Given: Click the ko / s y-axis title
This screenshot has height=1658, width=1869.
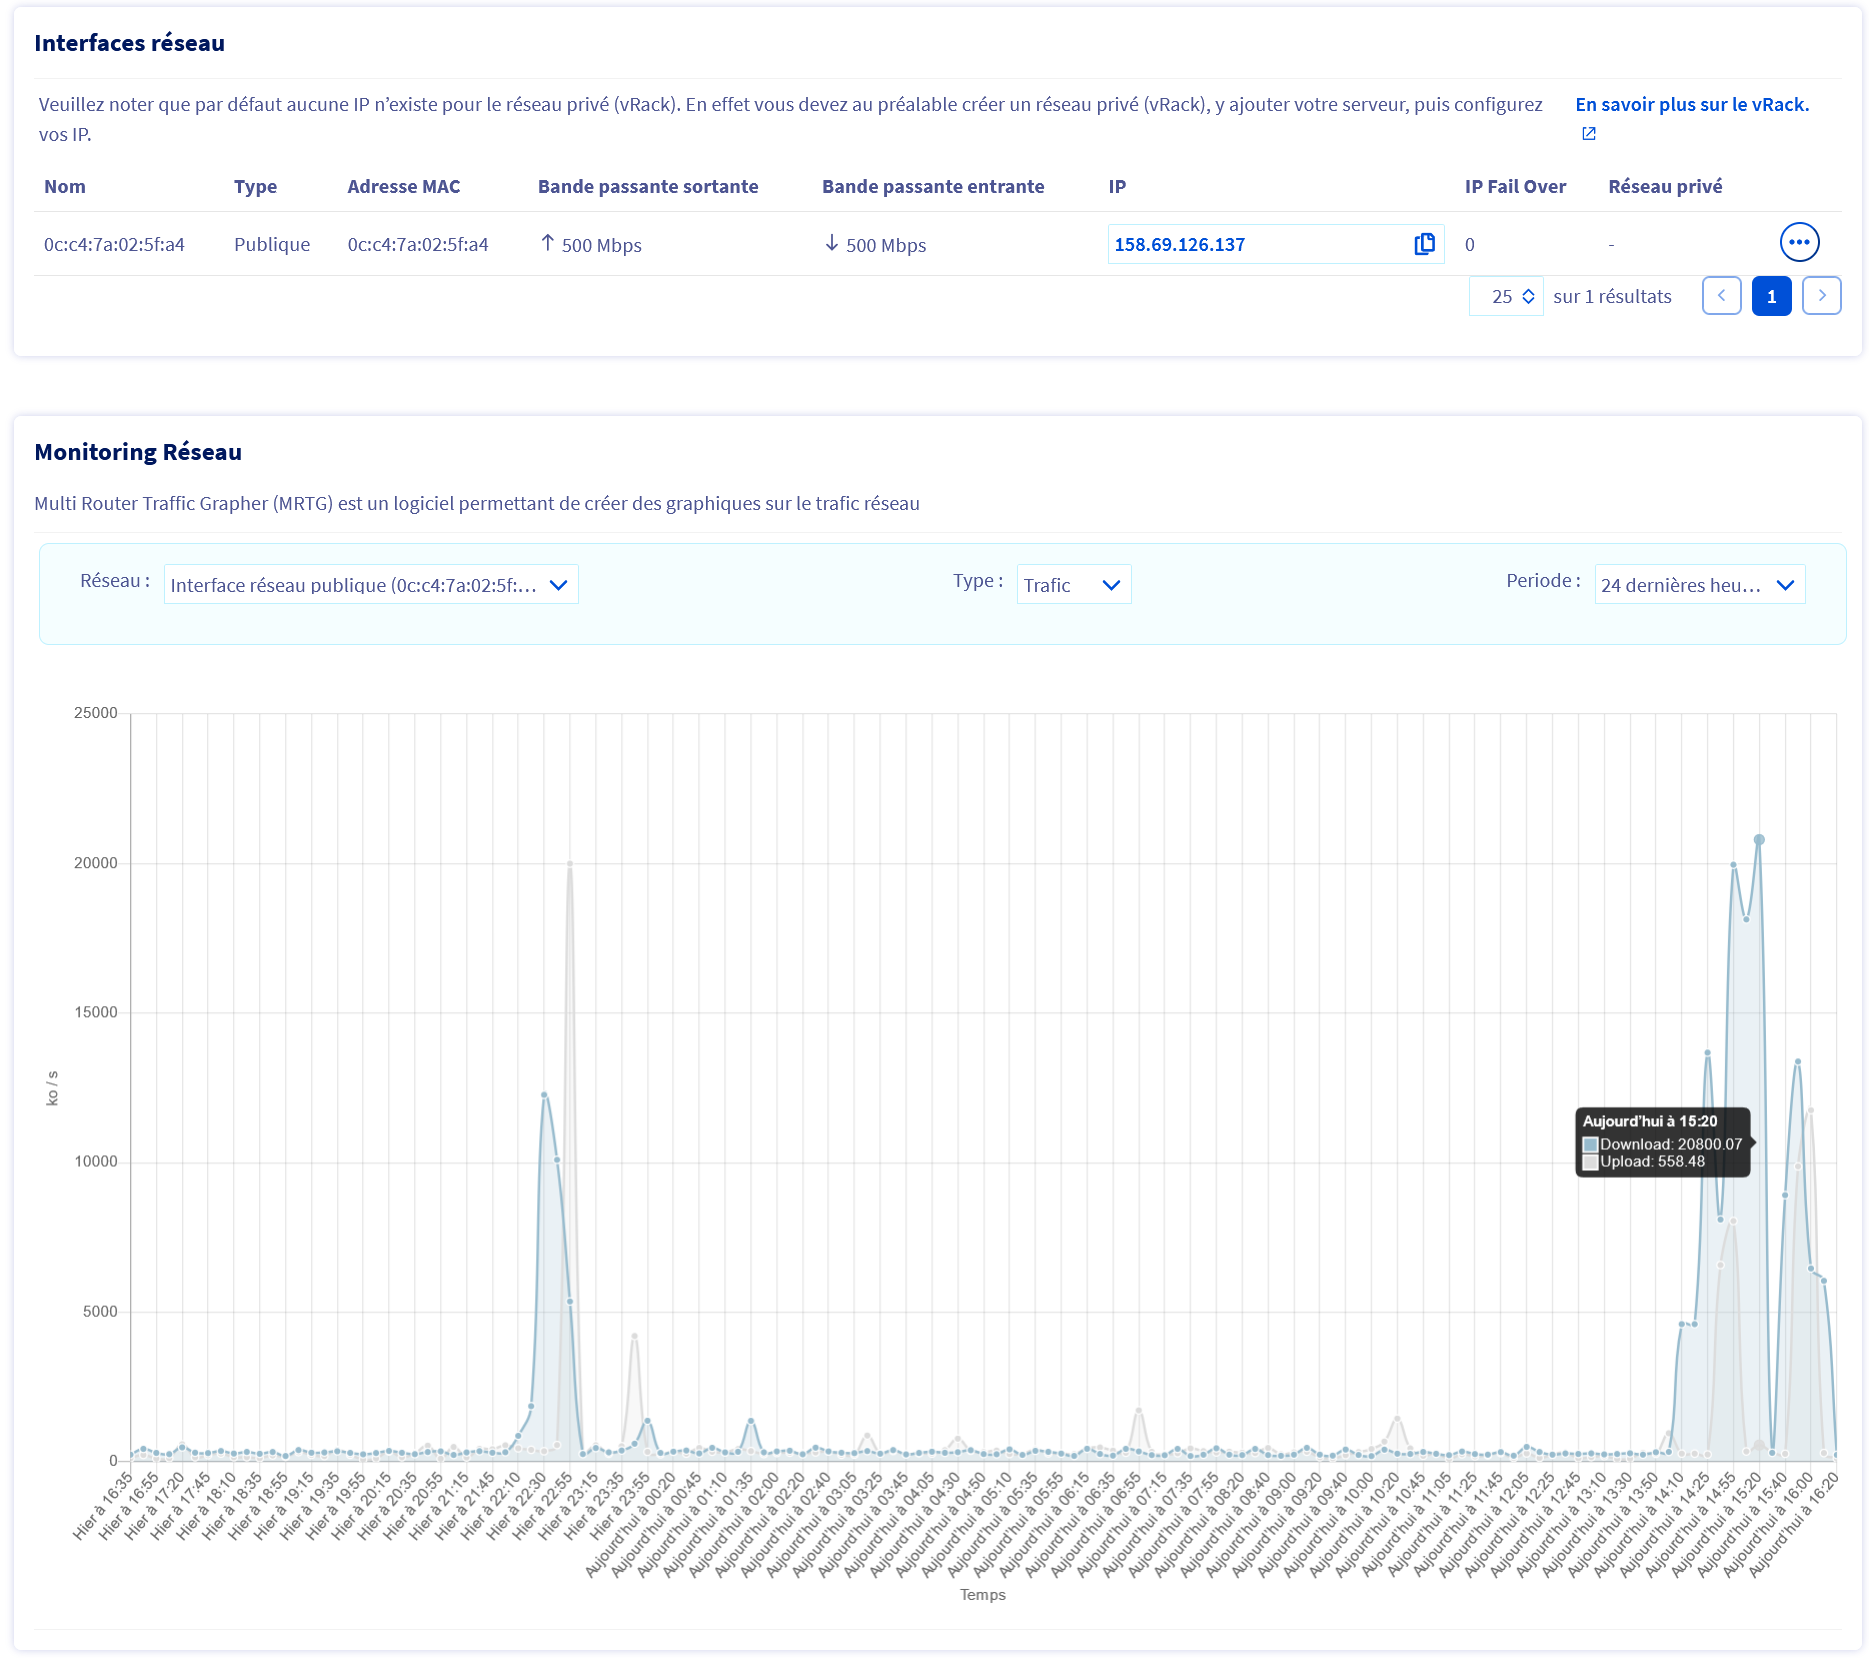Looking at the screenshot, I should pos(52,1088).
